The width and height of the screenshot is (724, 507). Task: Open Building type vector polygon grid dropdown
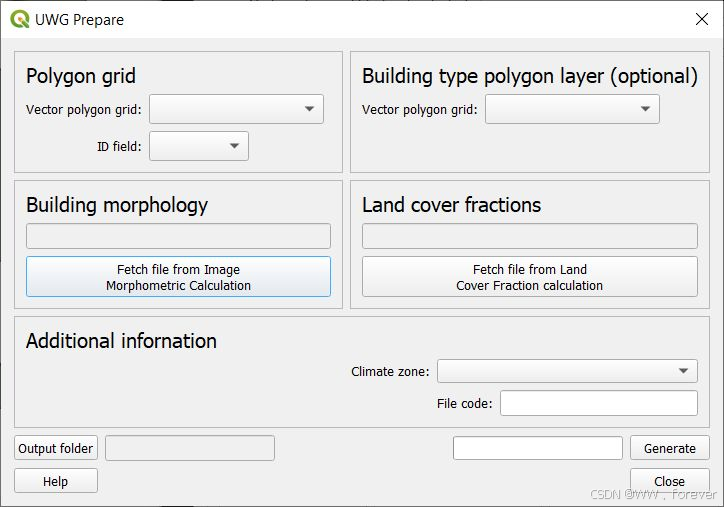572,109
